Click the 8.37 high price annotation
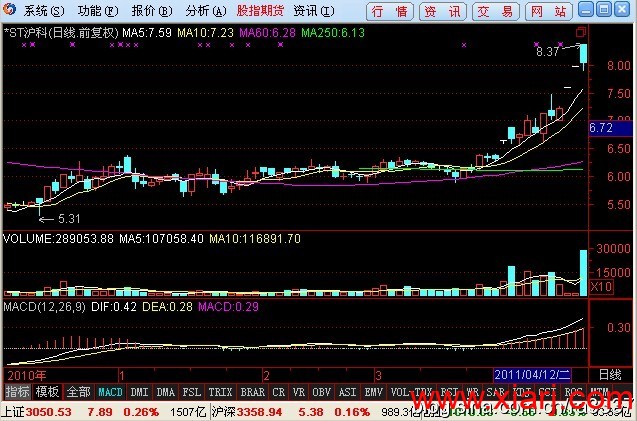This screenshot has height=421, width=637. coord(548,52)
